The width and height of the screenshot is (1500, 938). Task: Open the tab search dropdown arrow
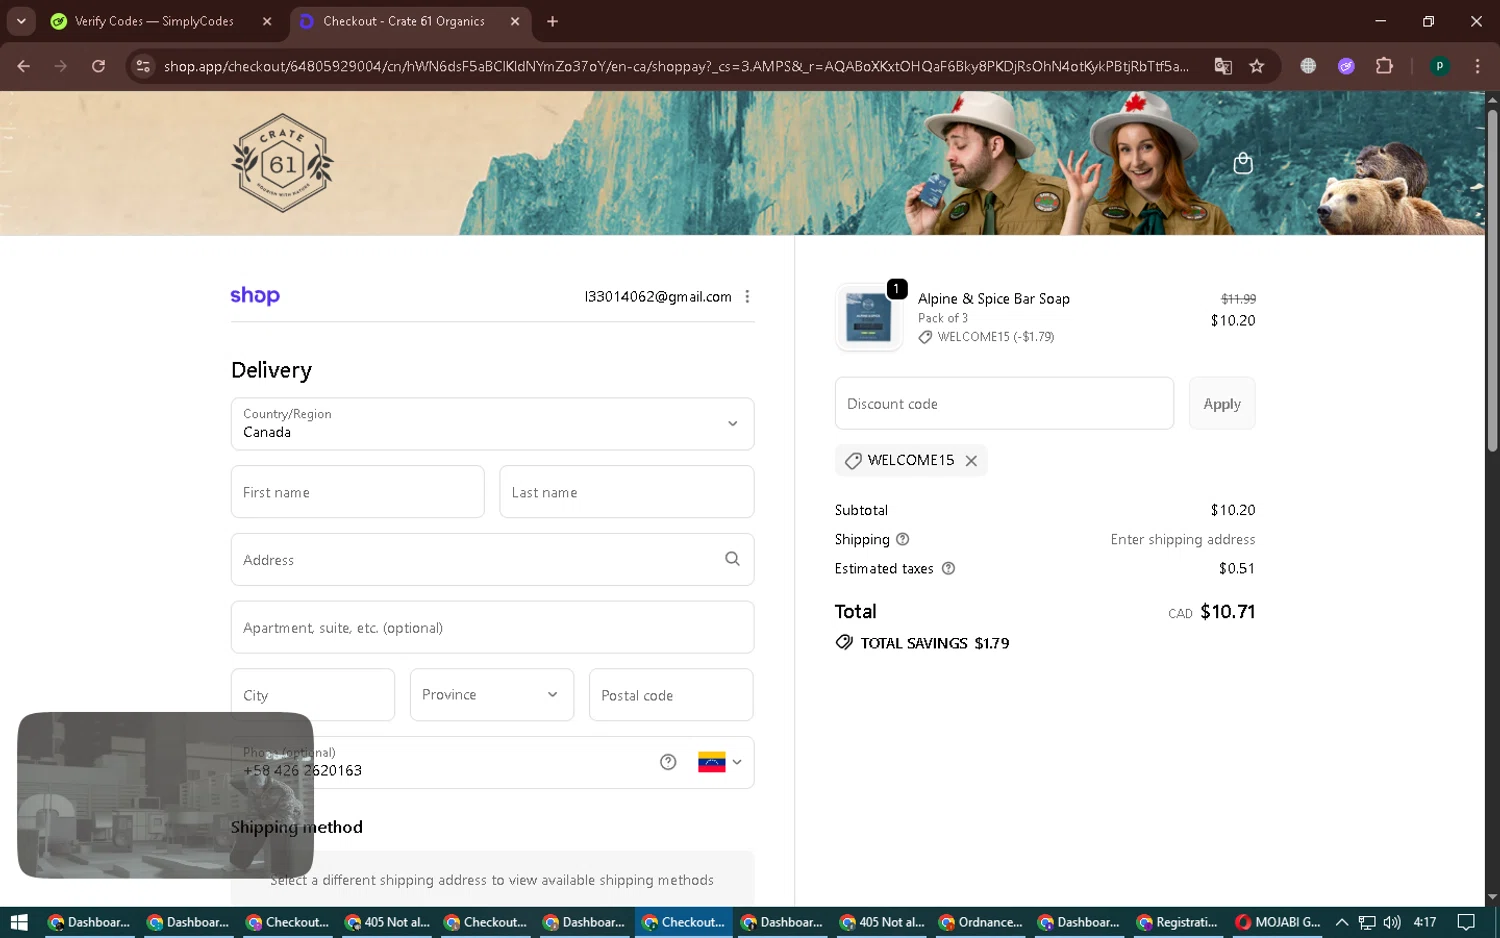21,21
